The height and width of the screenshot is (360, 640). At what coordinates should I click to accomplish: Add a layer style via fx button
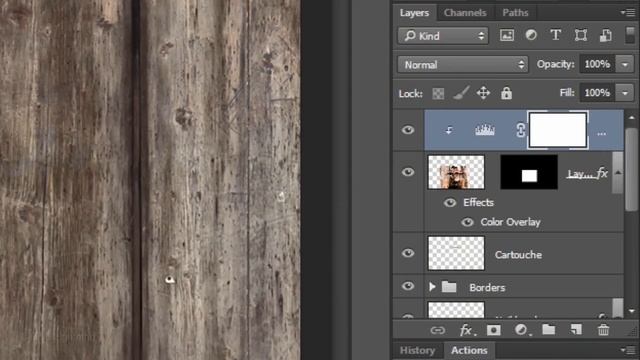[467, 330]
